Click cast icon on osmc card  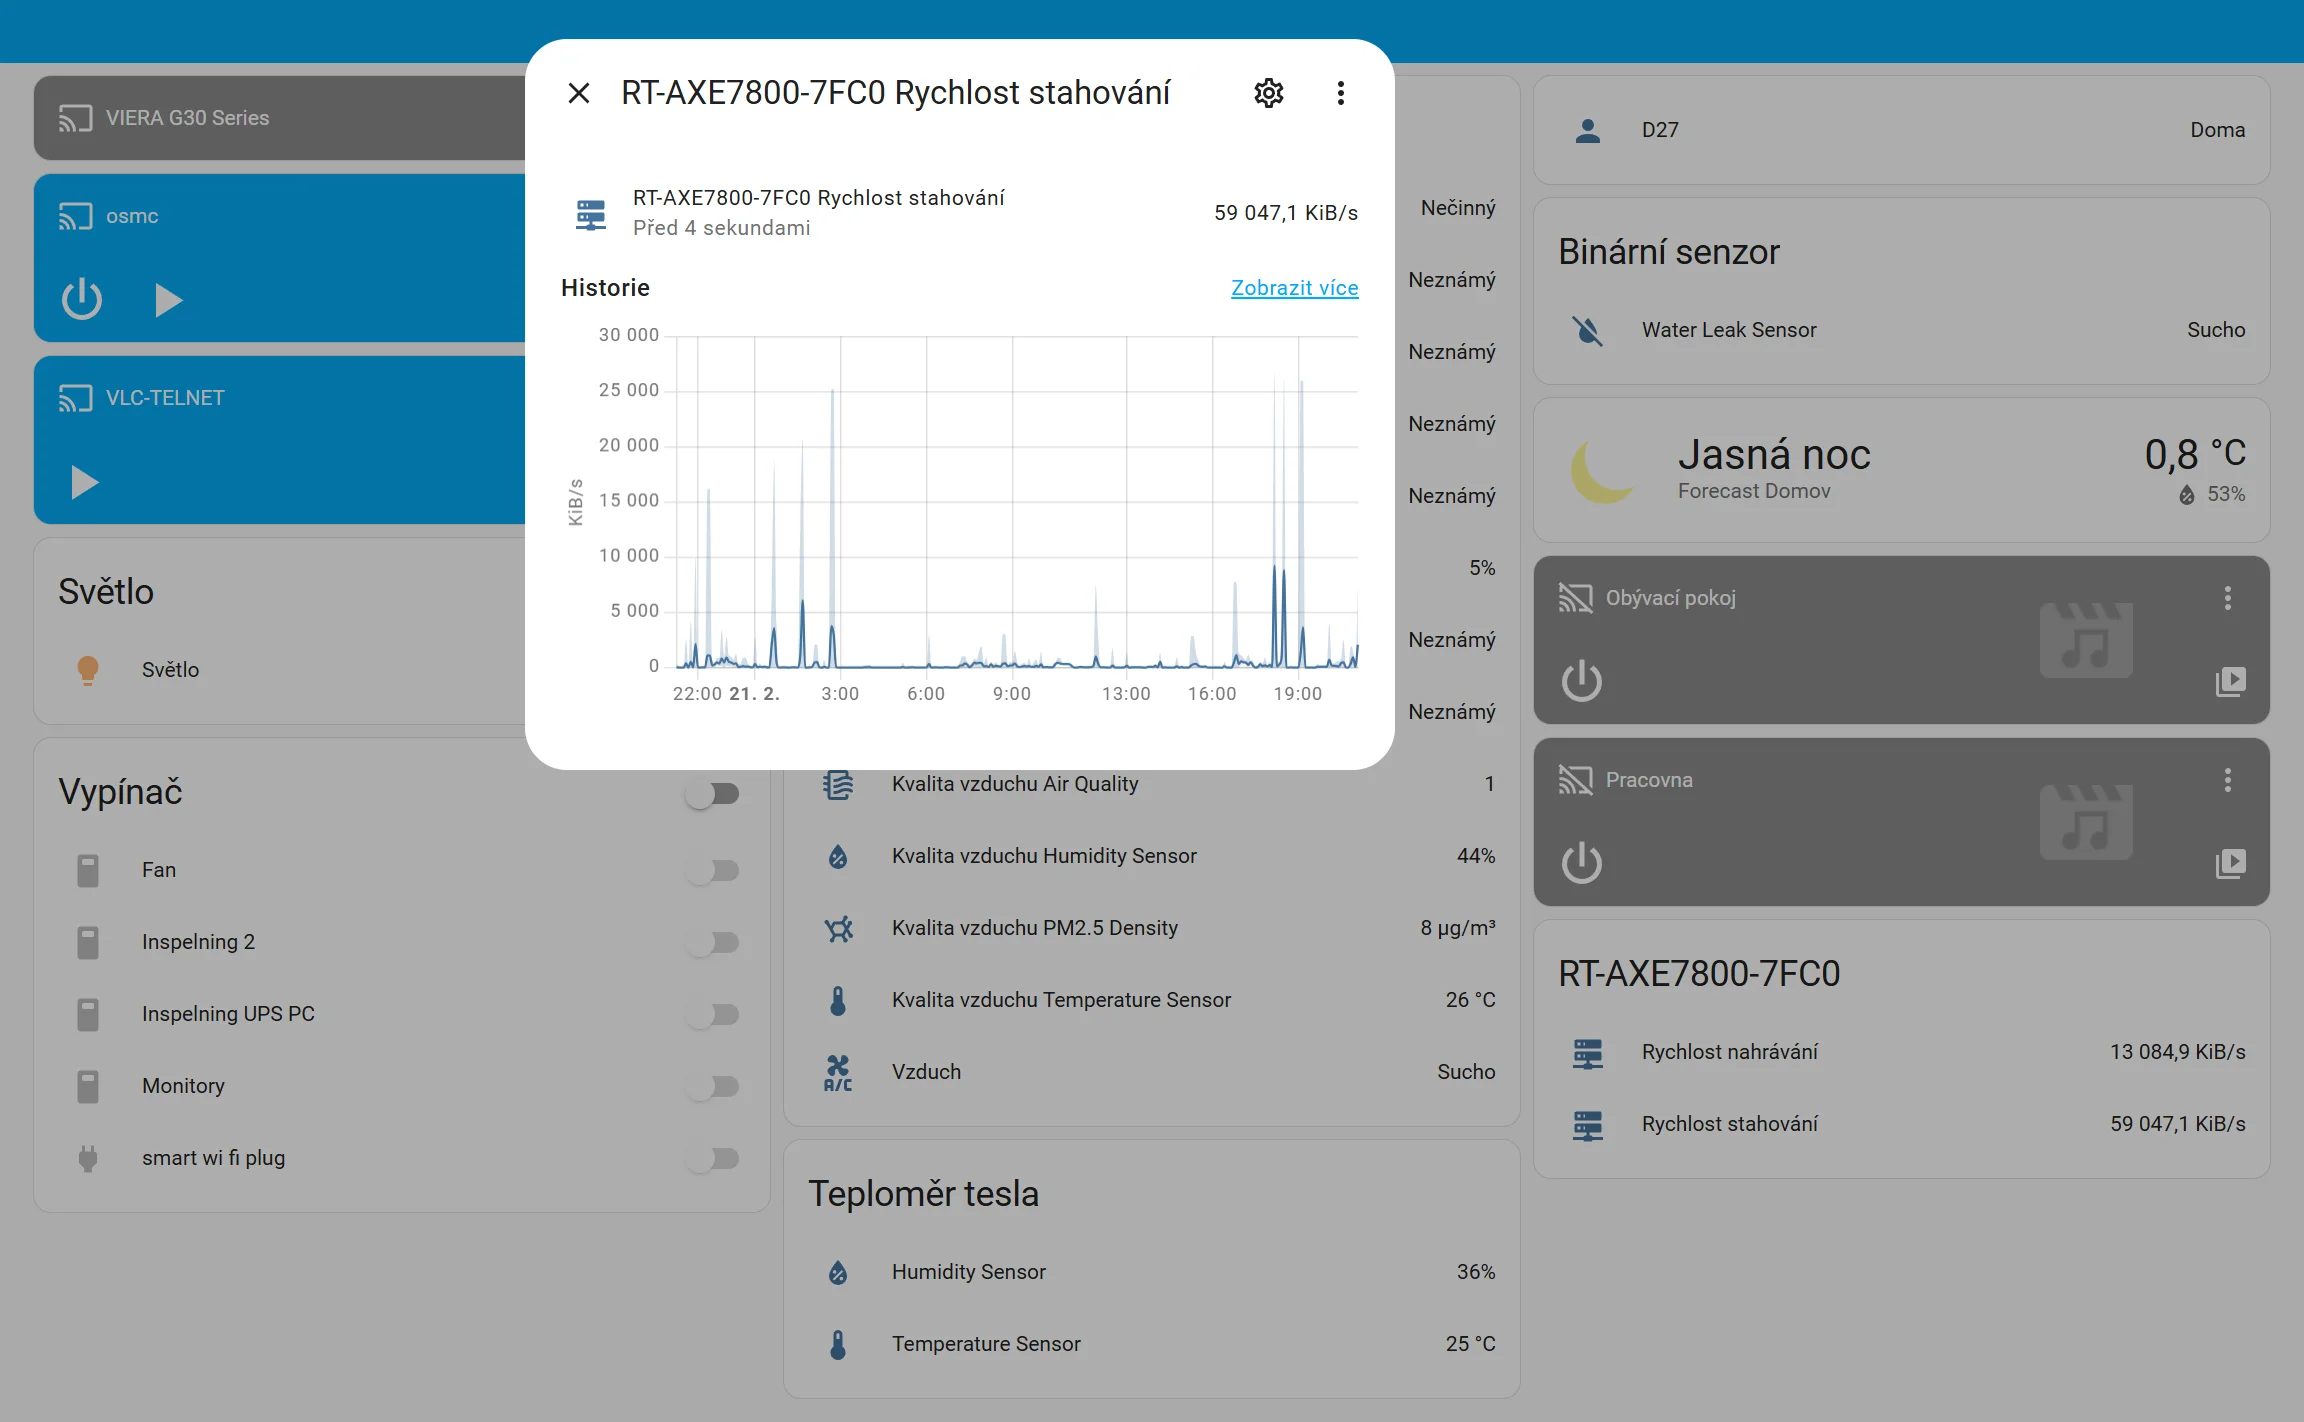(x=75, y=216)
